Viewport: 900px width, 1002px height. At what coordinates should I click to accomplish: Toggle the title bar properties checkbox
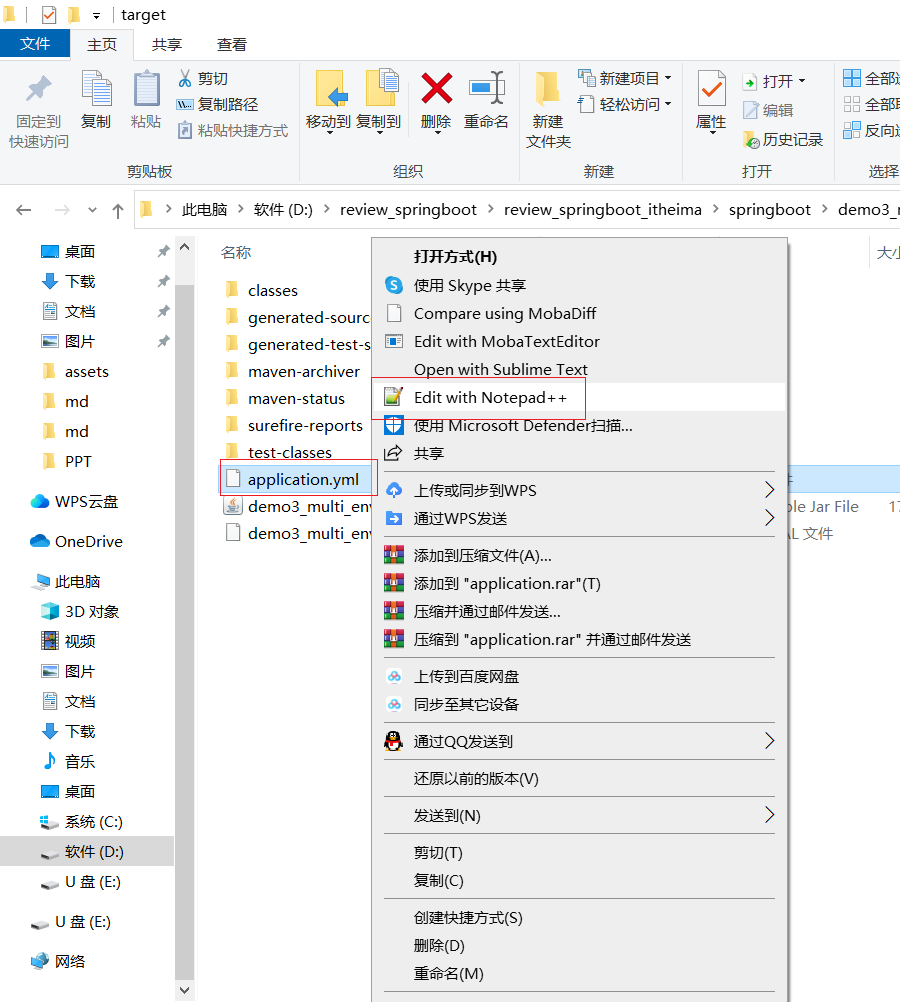[x=49, y=15]
